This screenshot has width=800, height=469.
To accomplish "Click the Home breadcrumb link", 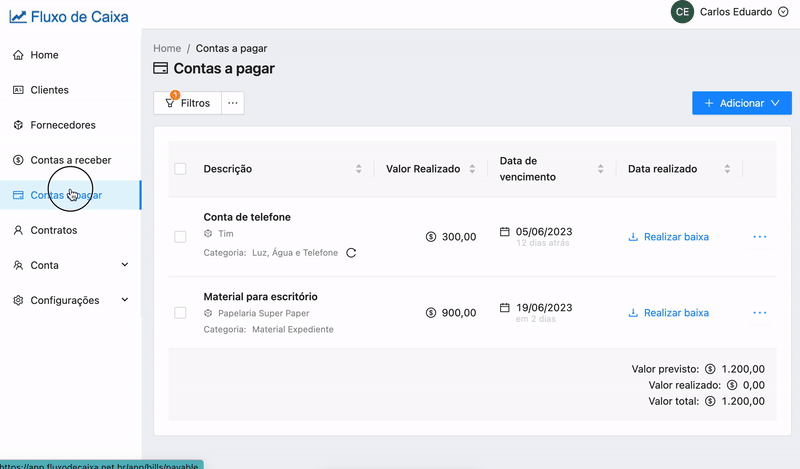I will point(167,48).
